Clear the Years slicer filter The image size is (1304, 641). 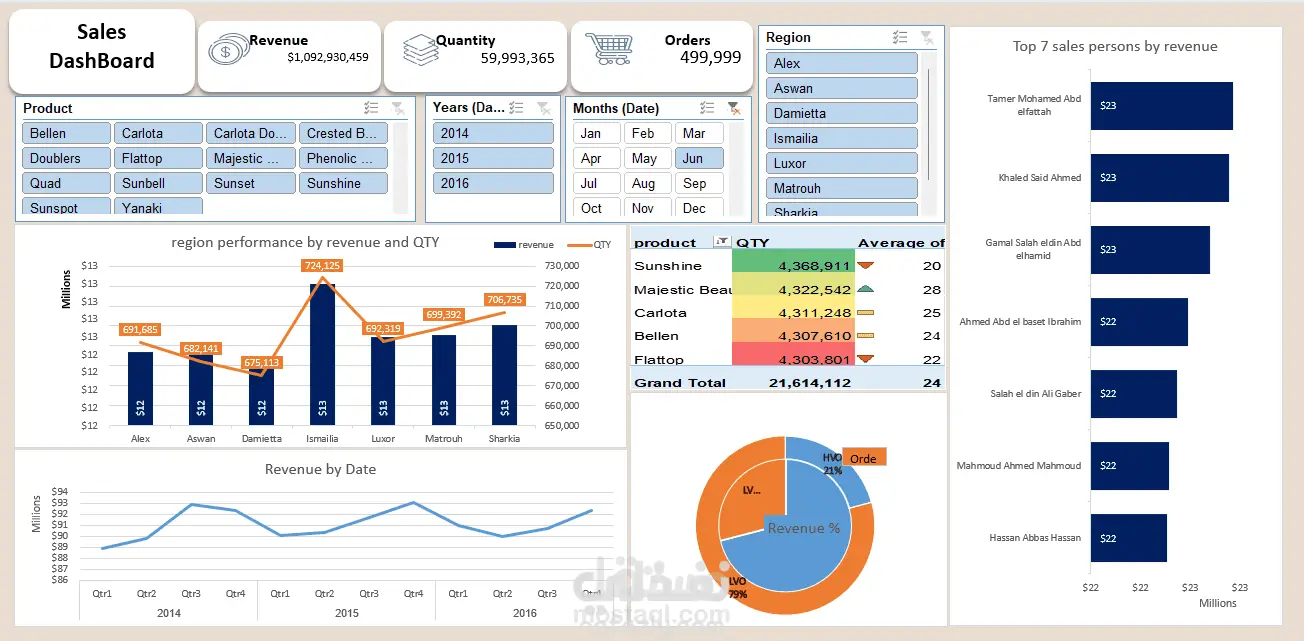543,108
